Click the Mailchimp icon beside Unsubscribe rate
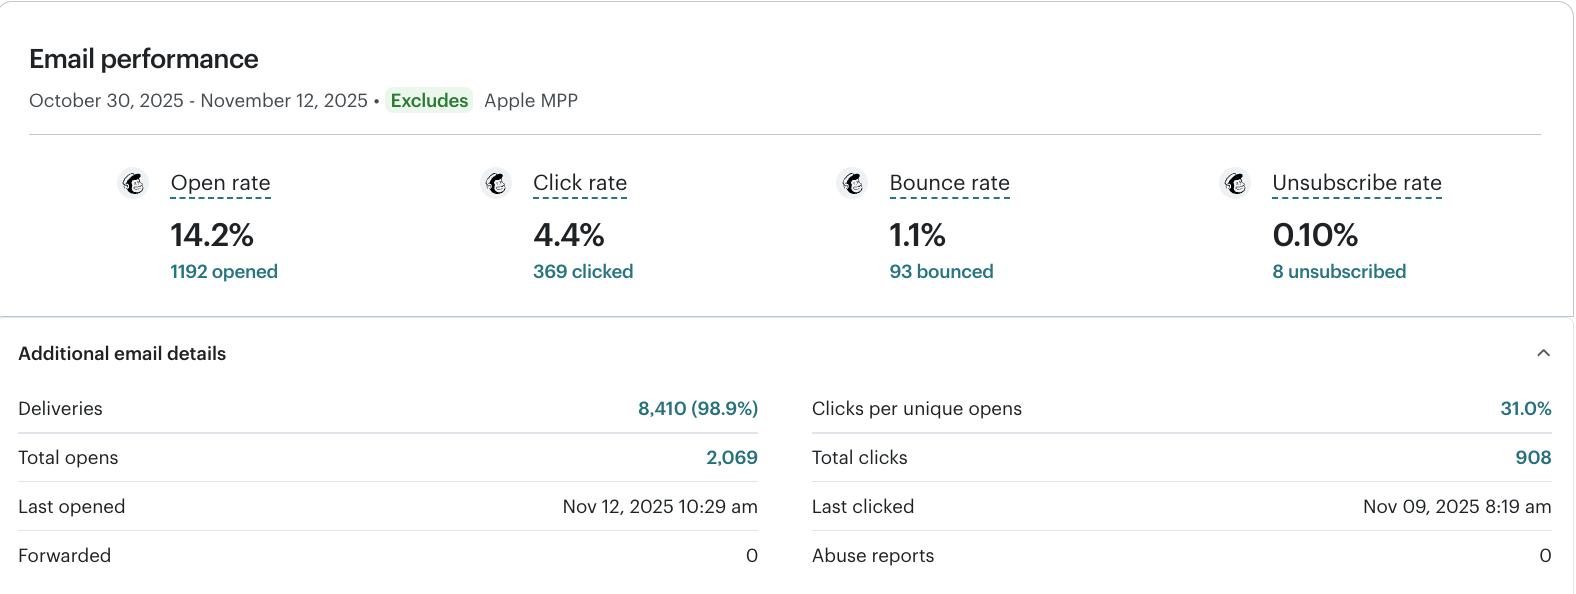 (x=1235, y=183)
